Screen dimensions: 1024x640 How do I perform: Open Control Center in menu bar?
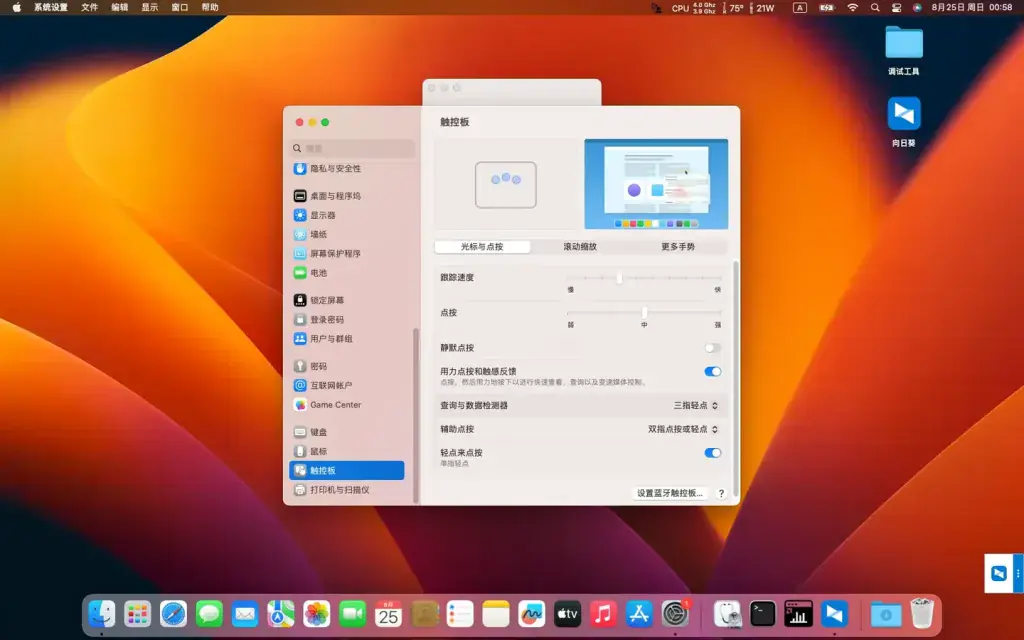(x=897, y=8)
